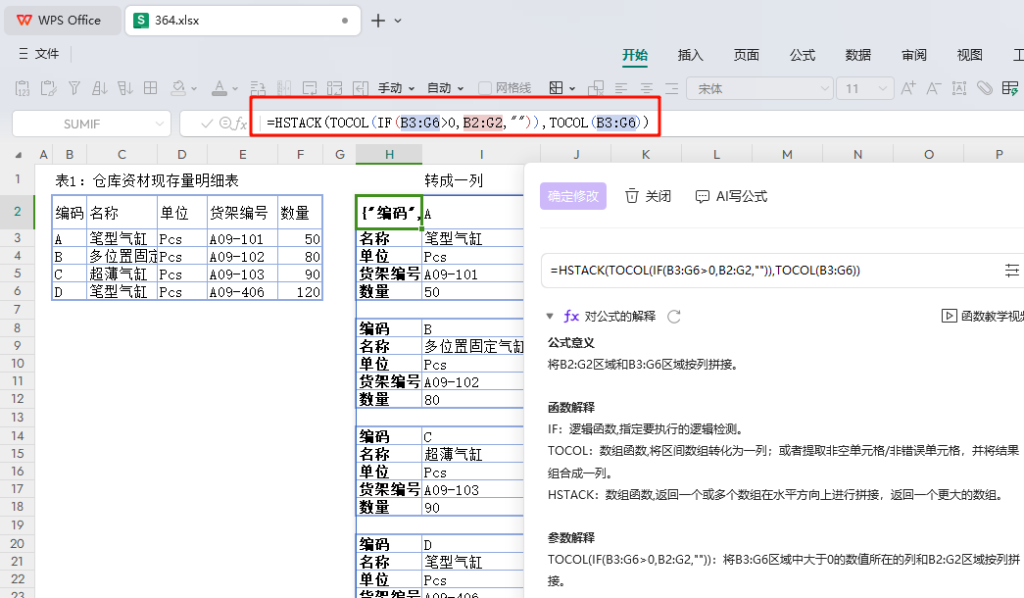The width and height of the screenshot is (1024, 598).
Task: Collapse the 对公式的解释 section
Action: pos(550,316)
